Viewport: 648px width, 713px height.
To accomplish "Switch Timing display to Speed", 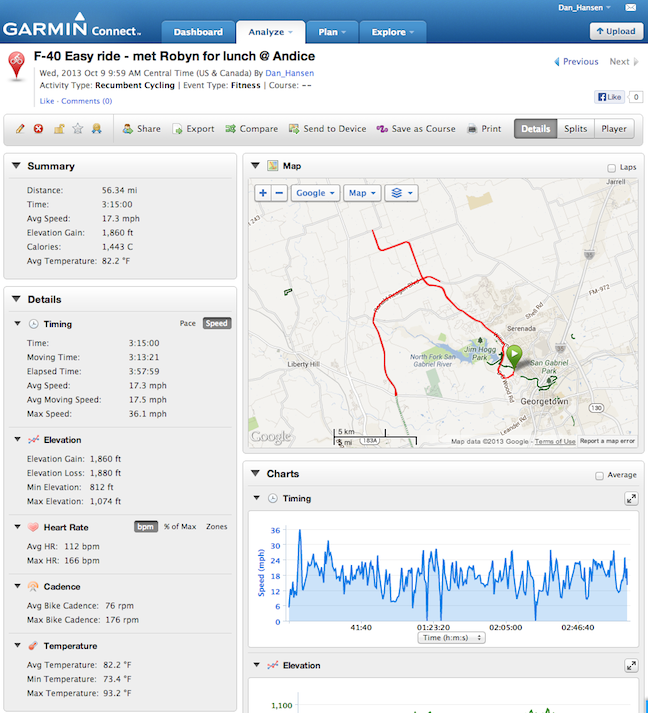I will tap(217, 323).
